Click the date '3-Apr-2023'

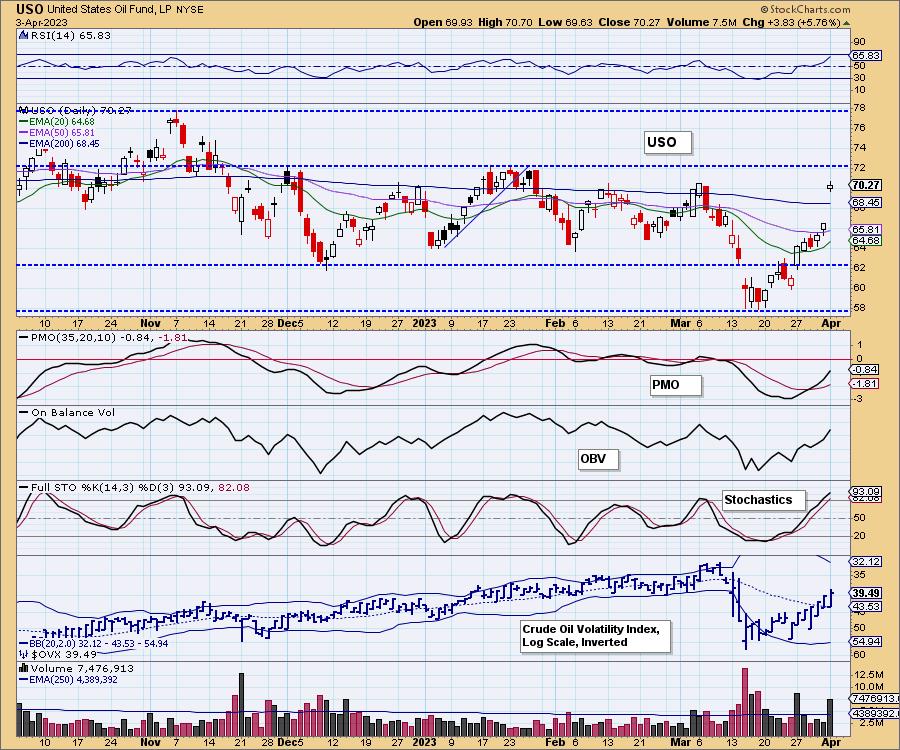pyautogui.click(x=42, y=23)
